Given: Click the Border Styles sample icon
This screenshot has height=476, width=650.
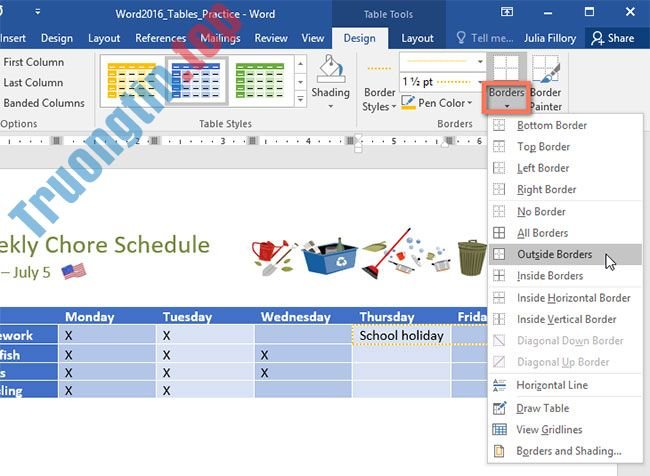Looking at the screenshot, I should pos(379,68).
